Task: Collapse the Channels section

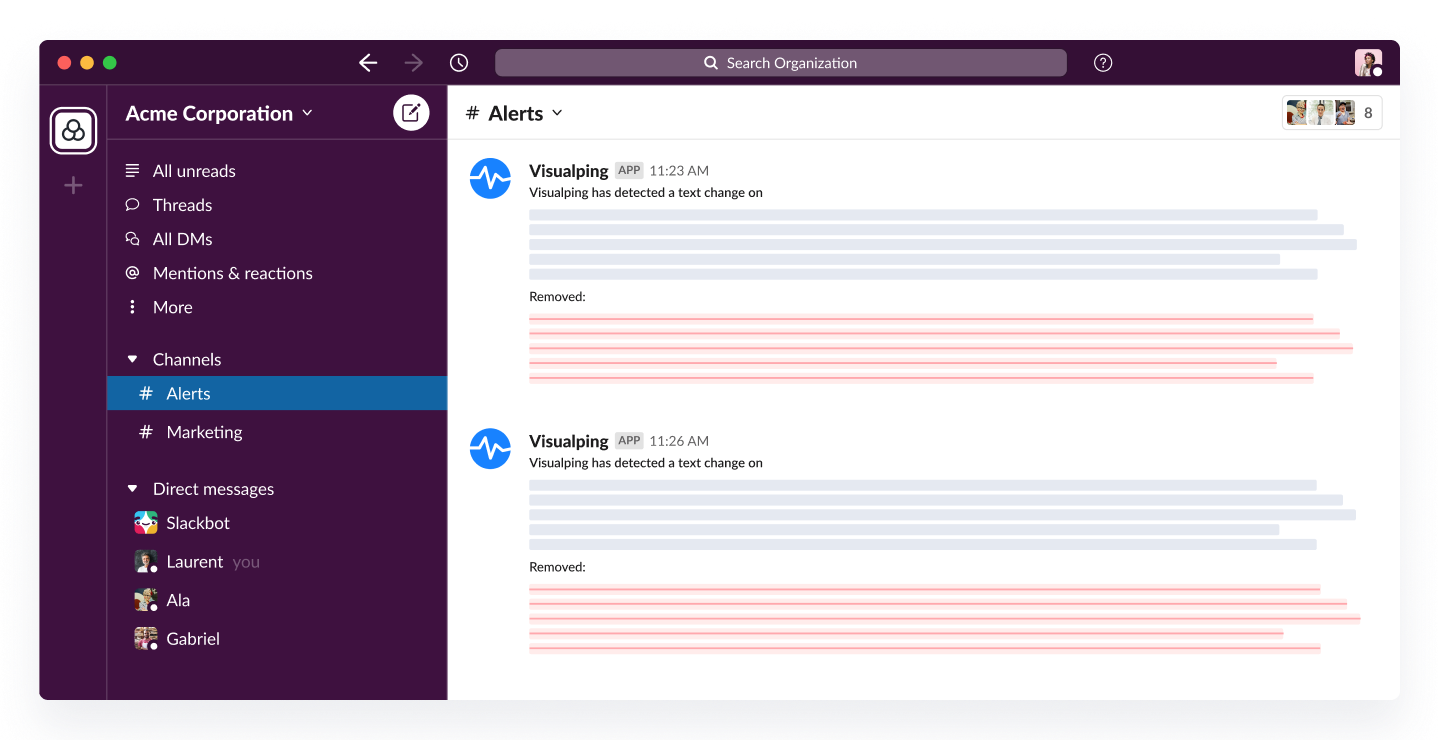Action: point(132,359)
